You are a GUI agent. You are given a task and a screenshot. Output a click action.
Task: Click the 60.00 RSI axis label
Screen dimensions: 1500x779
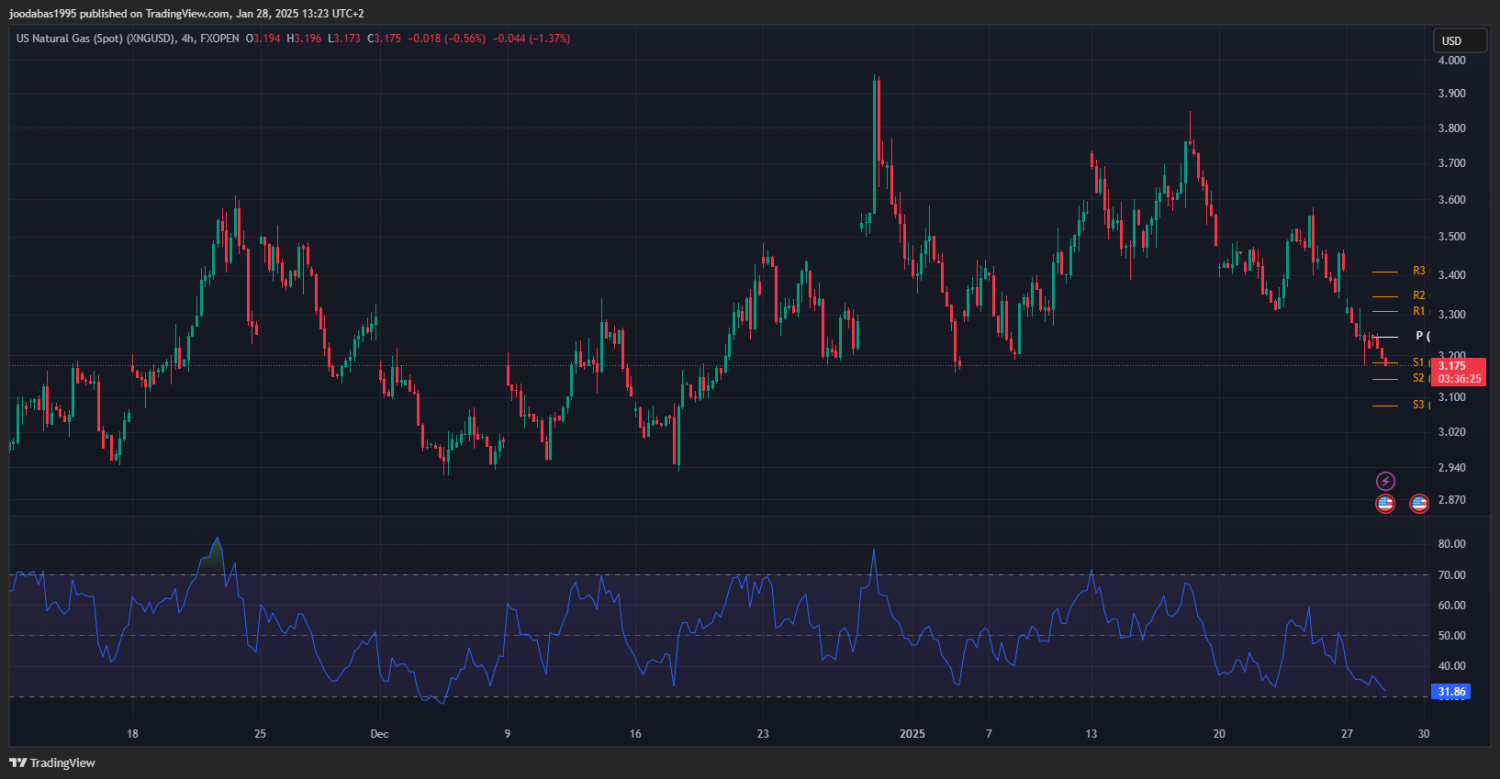[1452, 605]
